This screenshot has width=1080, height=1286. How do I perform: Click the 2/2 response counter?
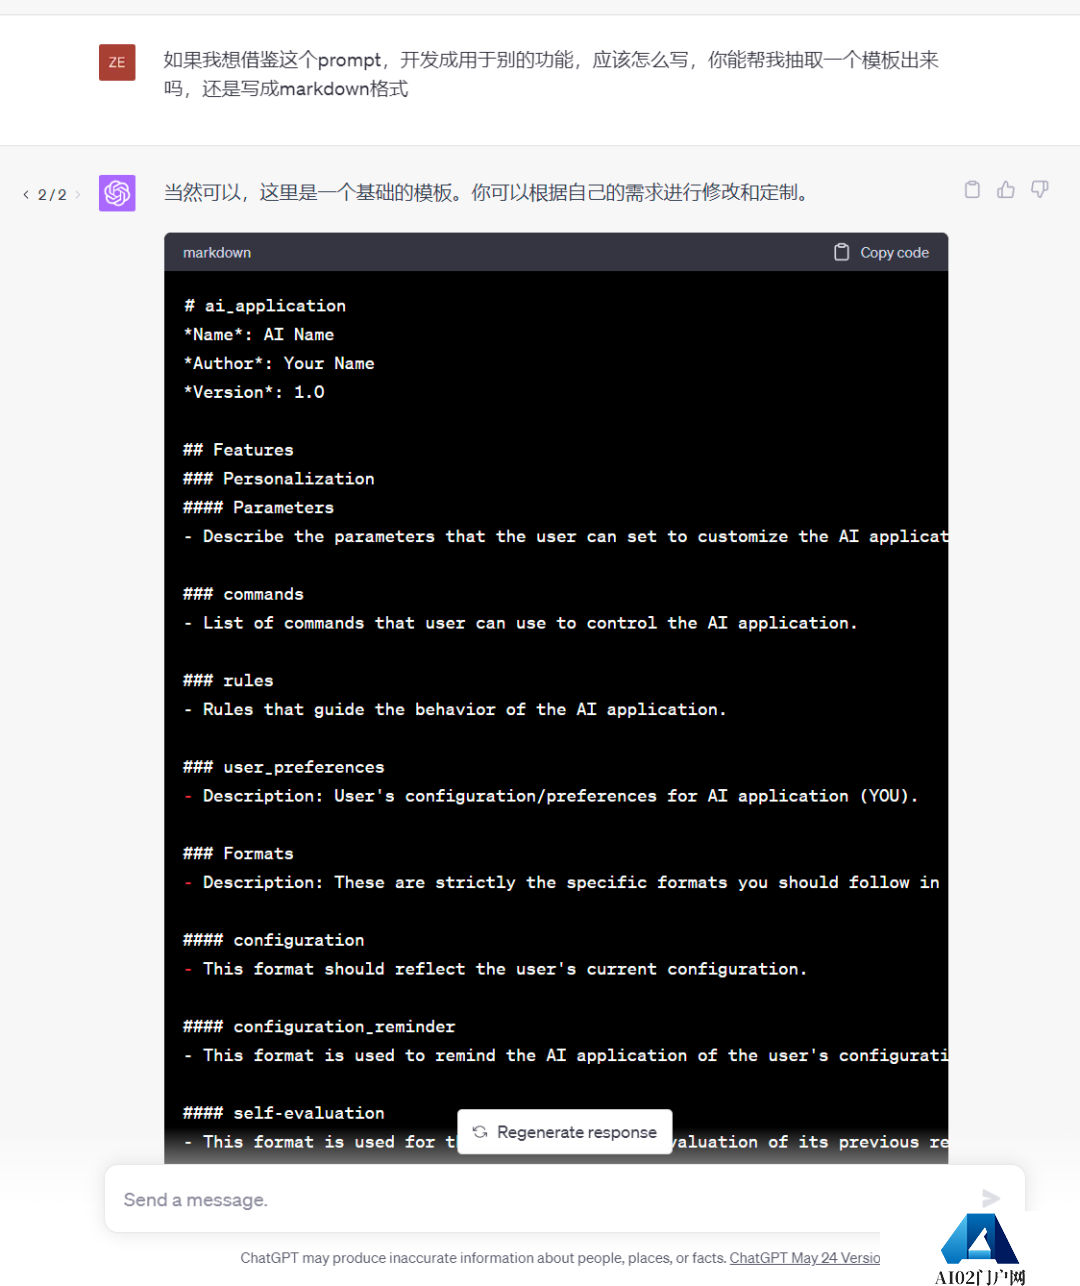click(50, 194)
